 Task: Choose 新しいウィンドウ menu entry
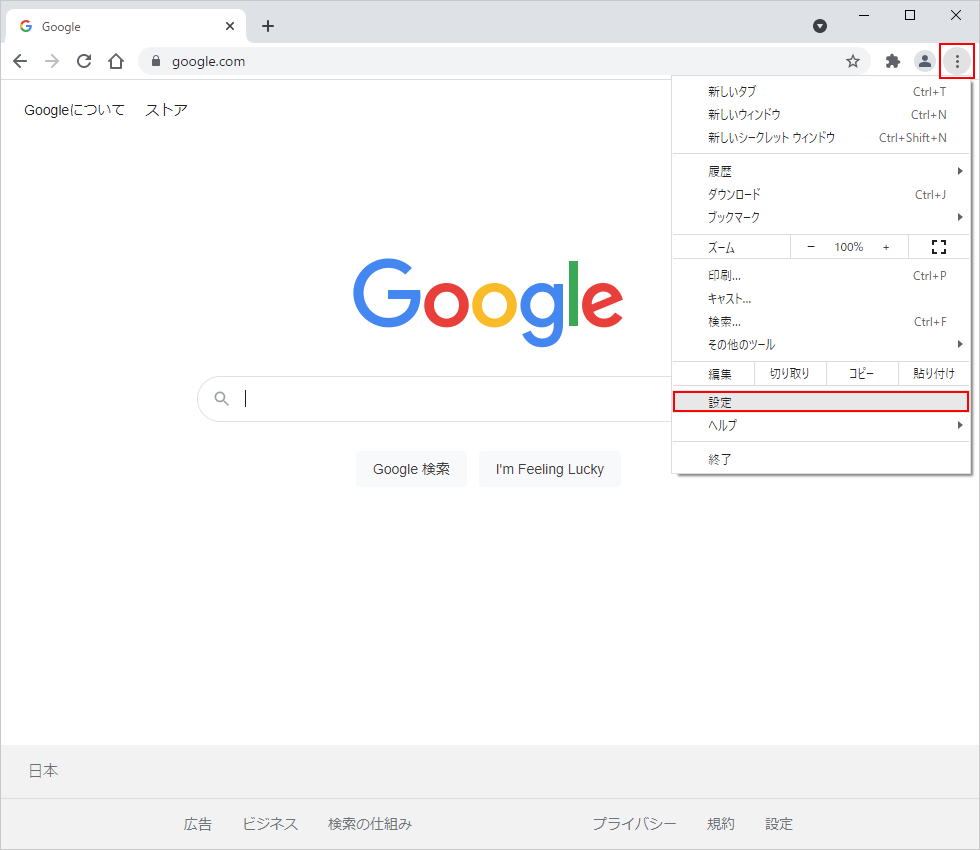point(821,115)
